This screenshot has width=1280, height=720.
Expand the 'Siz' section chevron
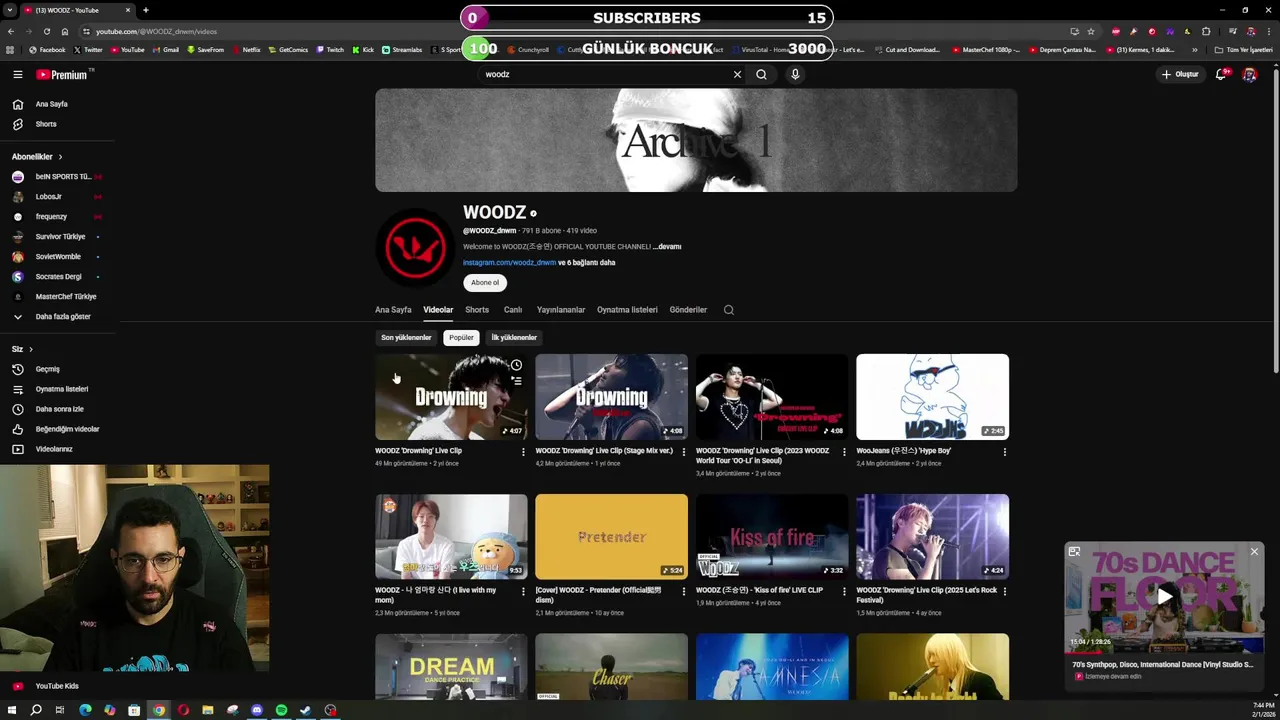pos(31,349)
